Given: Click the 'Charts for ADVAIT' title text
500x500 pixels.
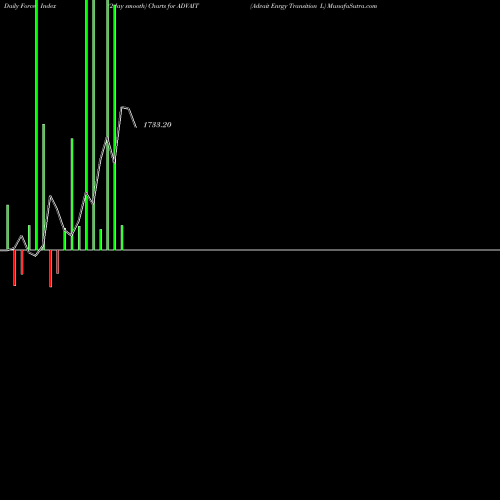Looking at the screenshot, I should pos(173,6).
